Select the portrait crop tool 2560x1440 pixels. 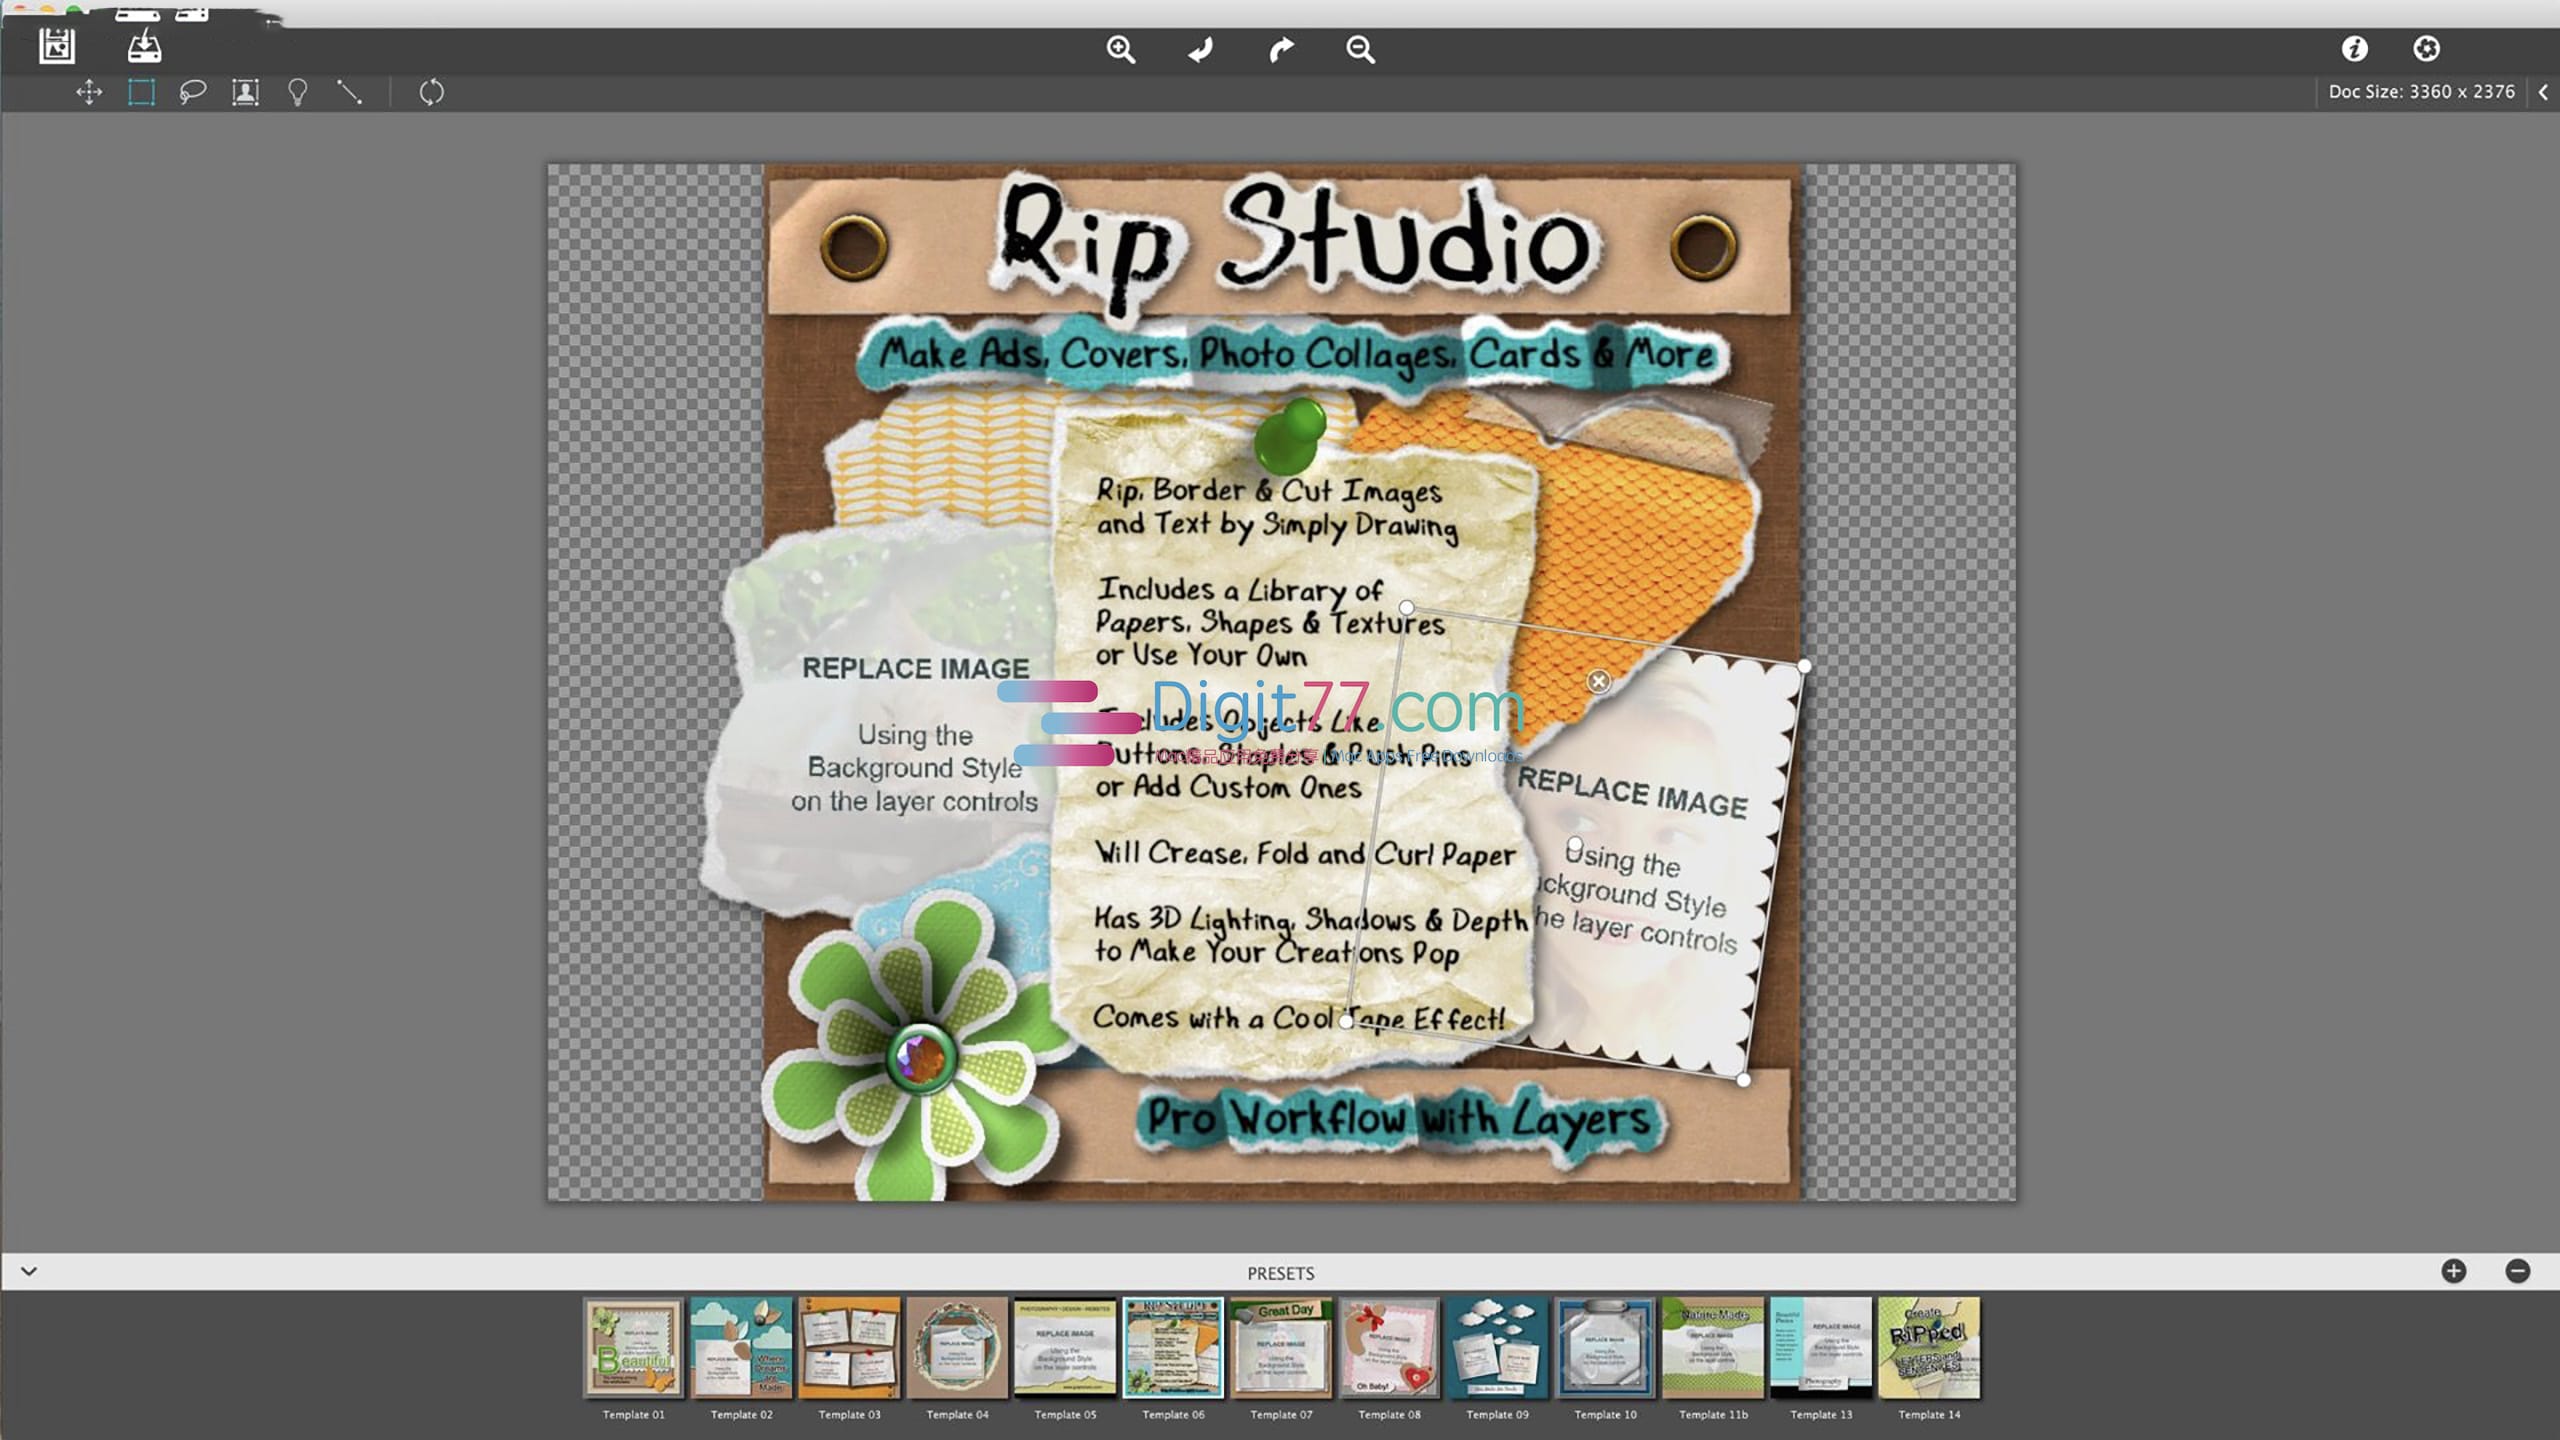click(245, 92)
